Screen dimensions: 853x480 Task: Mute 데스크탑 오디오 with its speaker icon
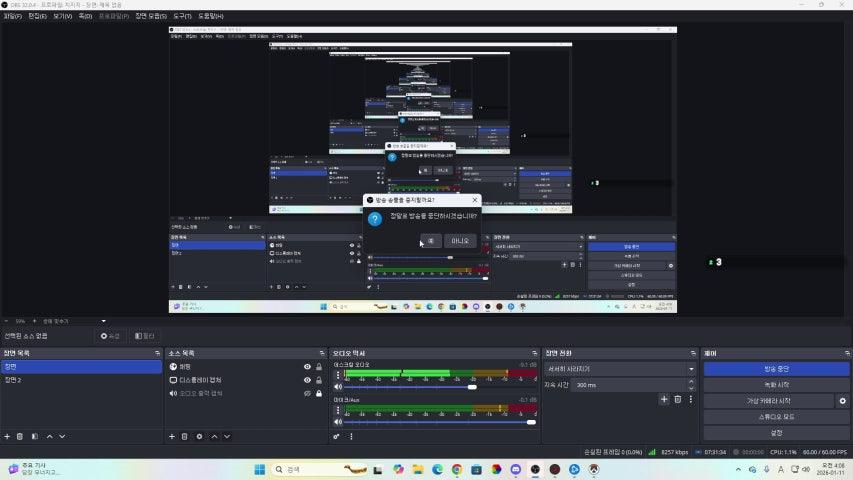337,387
